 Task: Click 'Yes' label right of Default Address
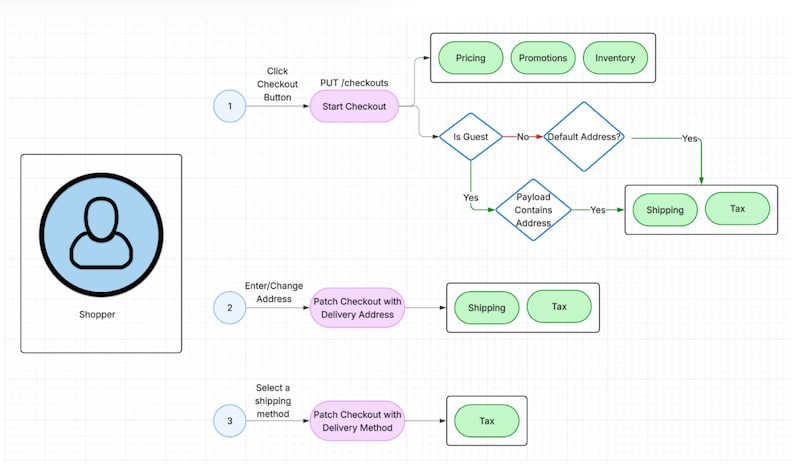pos(689,138)
